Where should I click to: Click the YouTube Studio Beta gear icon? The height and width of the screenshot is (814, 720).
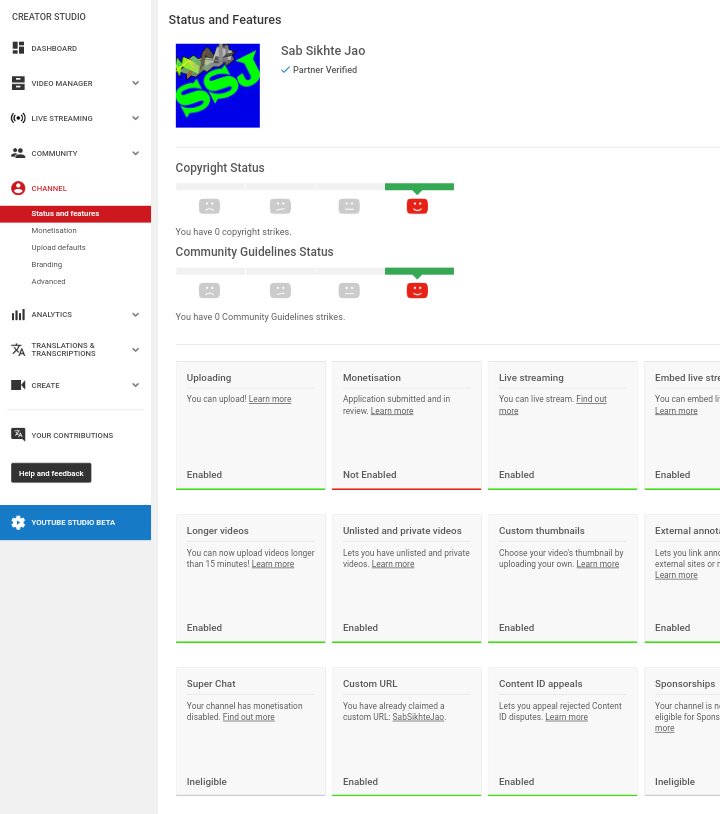point(18,522)
